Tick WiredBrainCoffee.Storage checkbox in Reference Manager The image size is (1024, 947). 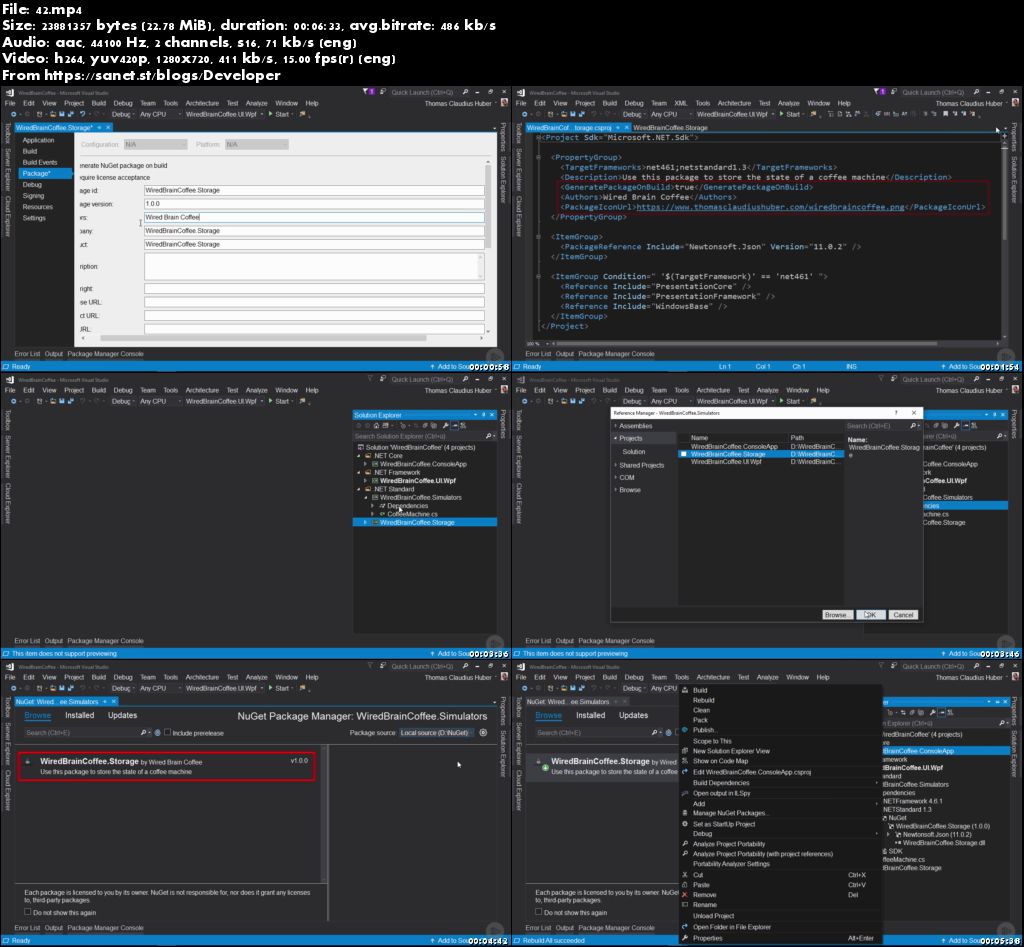point(684,454)
